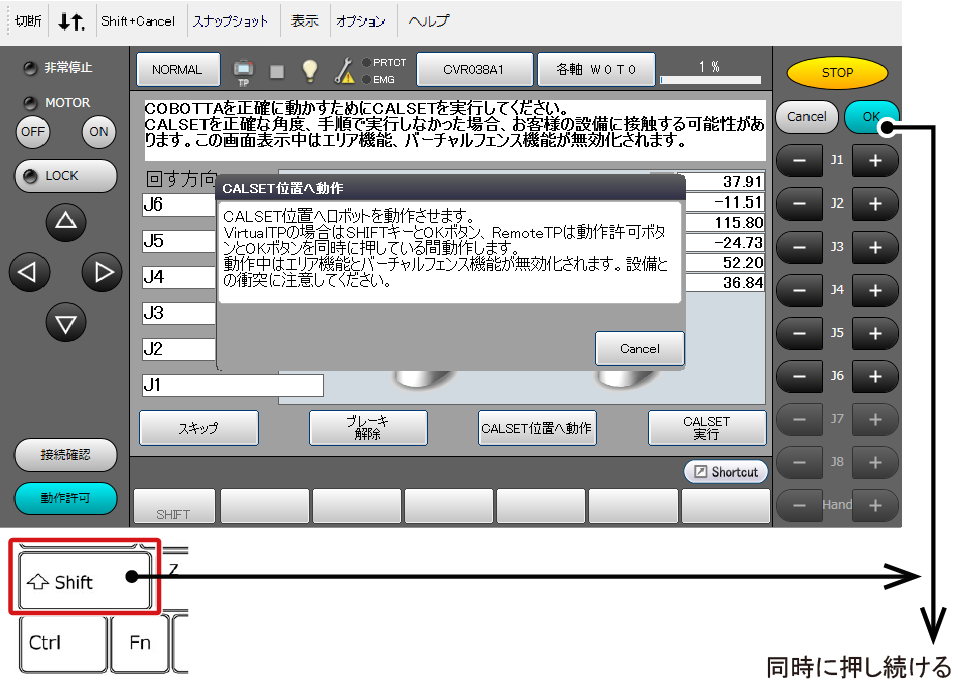Turn the MOTOR OFF
Viewport: 958px width, 695px height.
point(33,131)
